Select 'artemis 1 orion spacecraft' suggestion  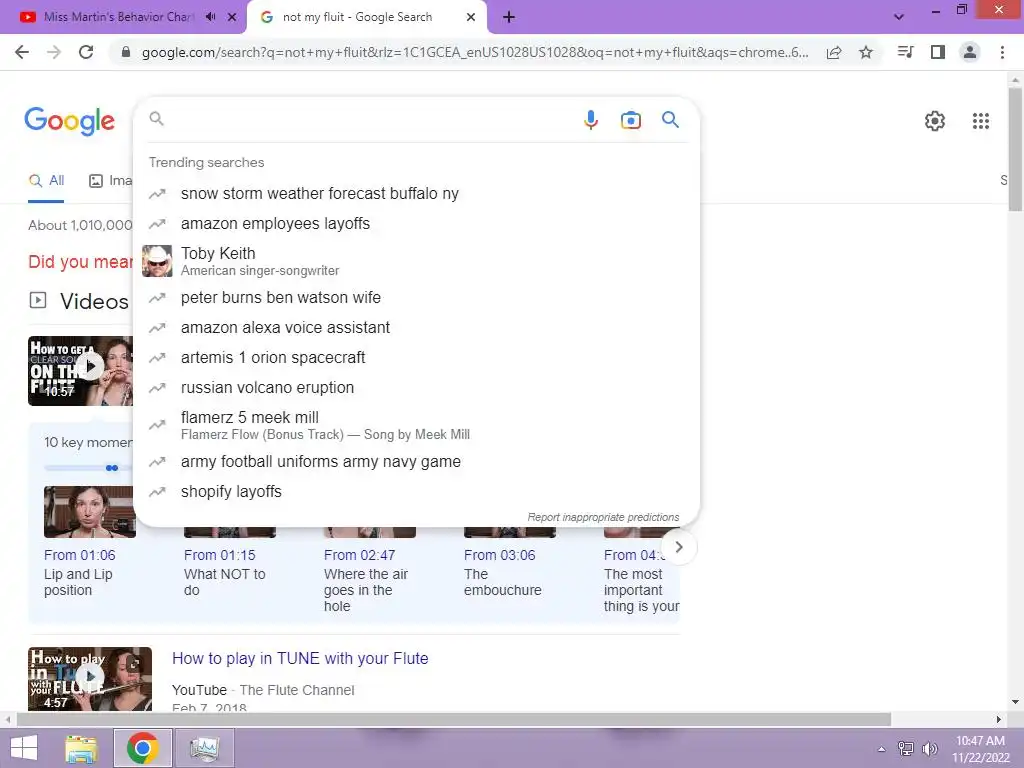click(416, 357)
